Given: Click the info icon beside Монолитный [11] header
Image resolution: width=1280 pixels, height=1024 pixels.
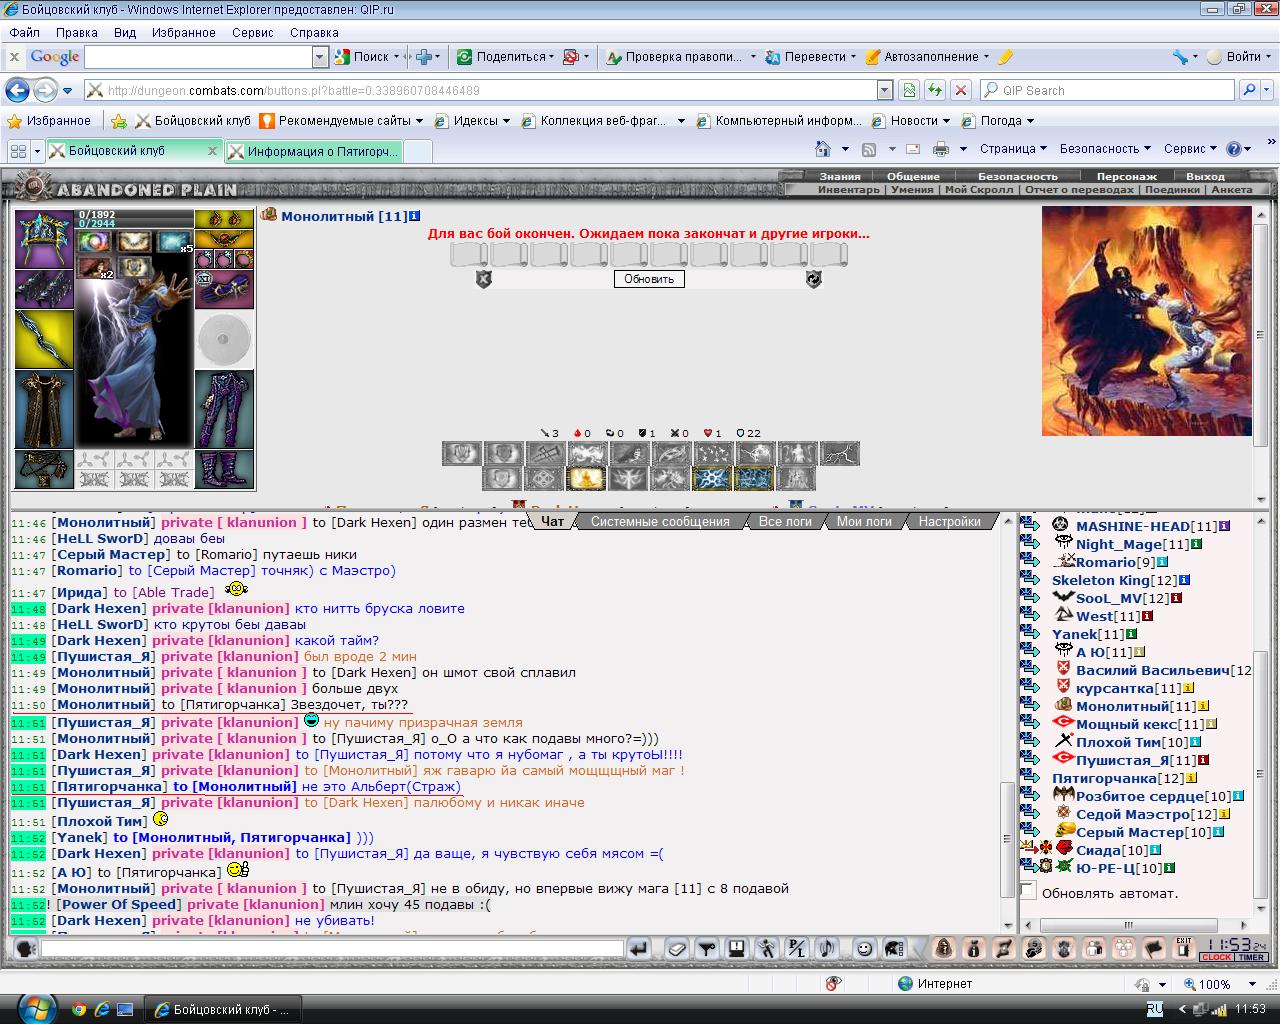Looking at the screenshot, I should point(415,216).
